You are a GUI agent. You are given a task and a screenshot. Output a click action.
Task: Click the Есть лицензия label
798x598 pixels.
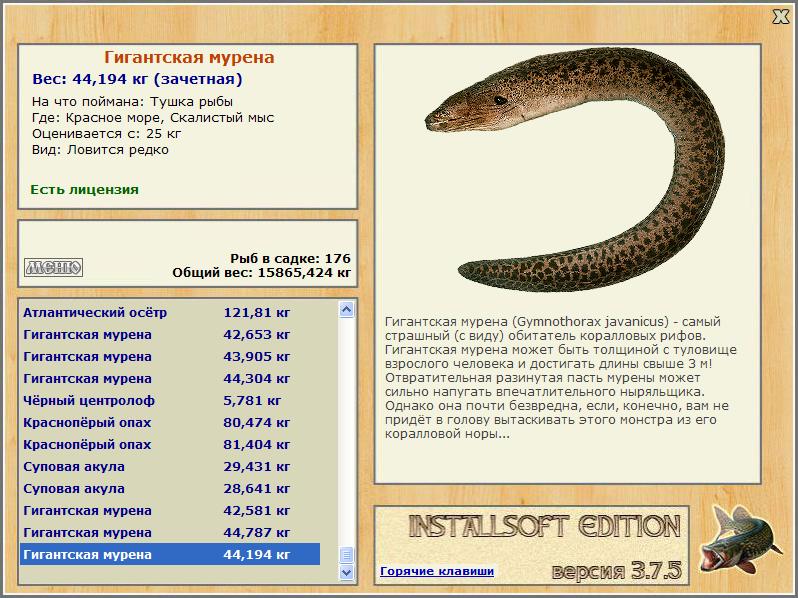click(84, 189)
